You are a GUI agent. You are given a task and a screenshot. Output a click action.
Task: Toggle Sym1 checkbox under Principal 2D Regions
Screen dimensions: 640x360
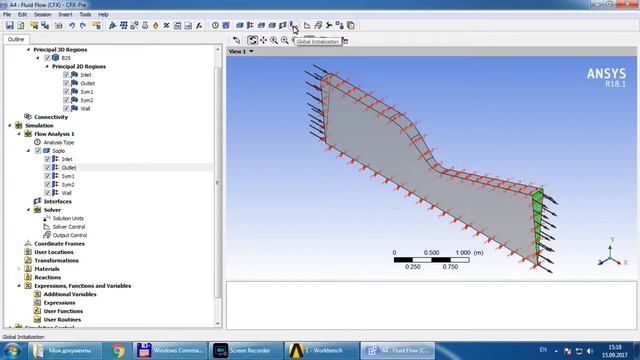pyautogui.click(x=66, y=91)
